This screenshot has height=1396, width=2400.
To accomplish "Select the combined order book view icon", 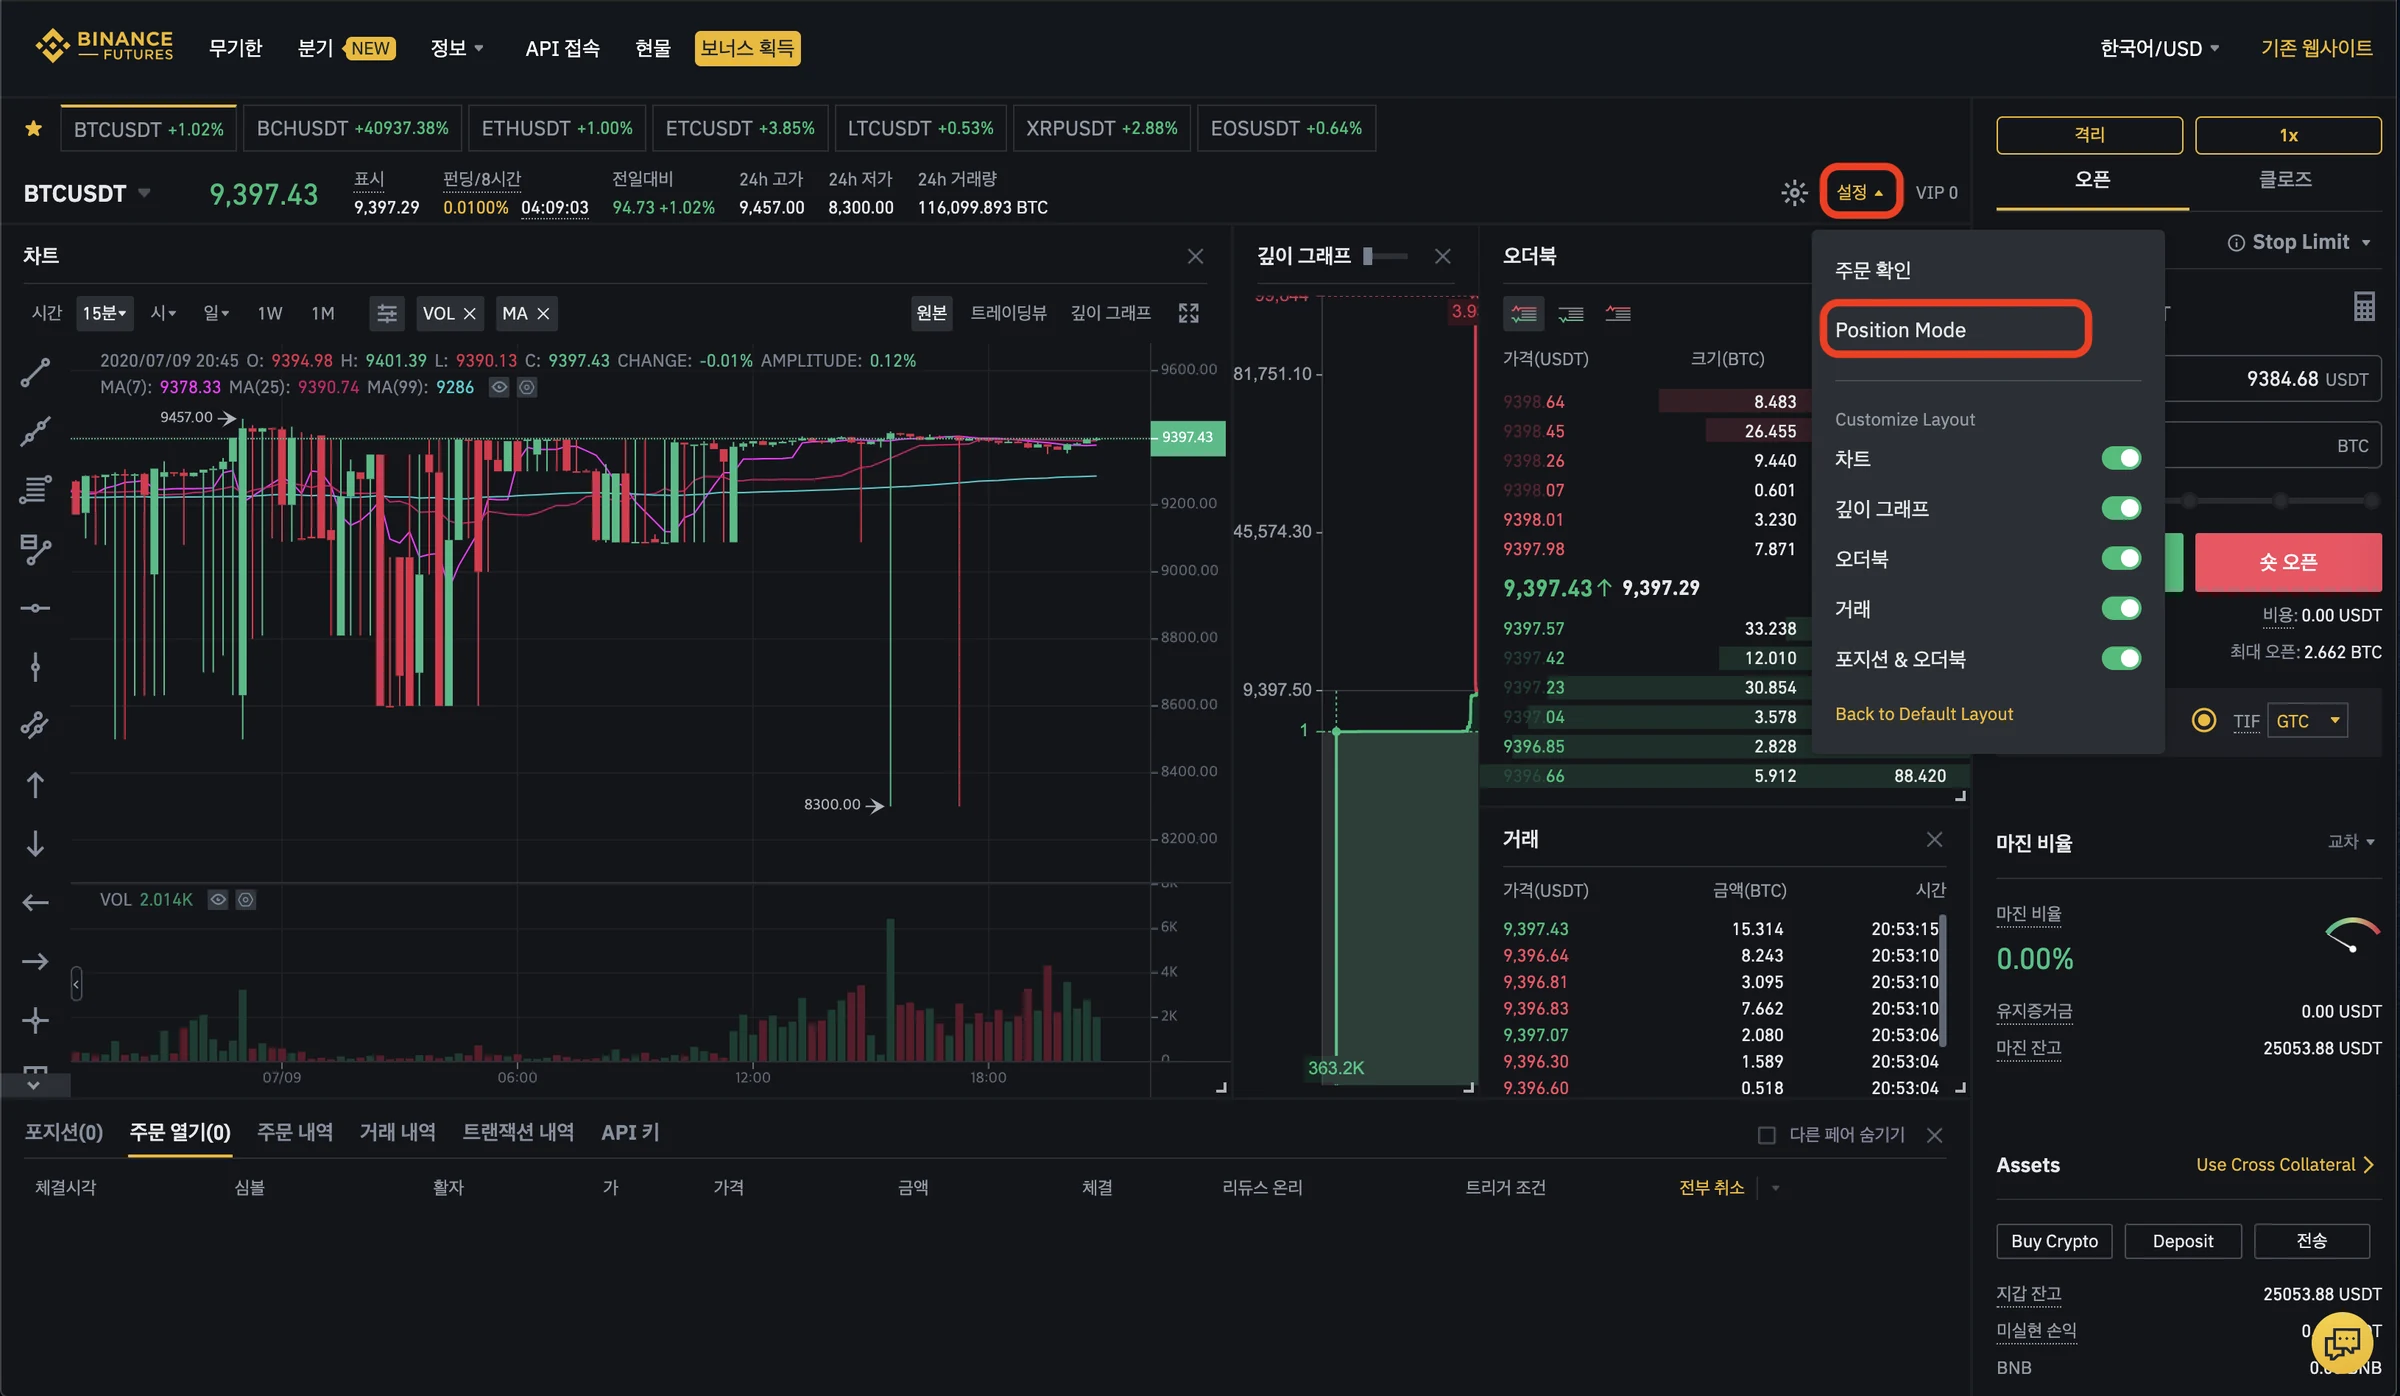I will pos(1523,314).
